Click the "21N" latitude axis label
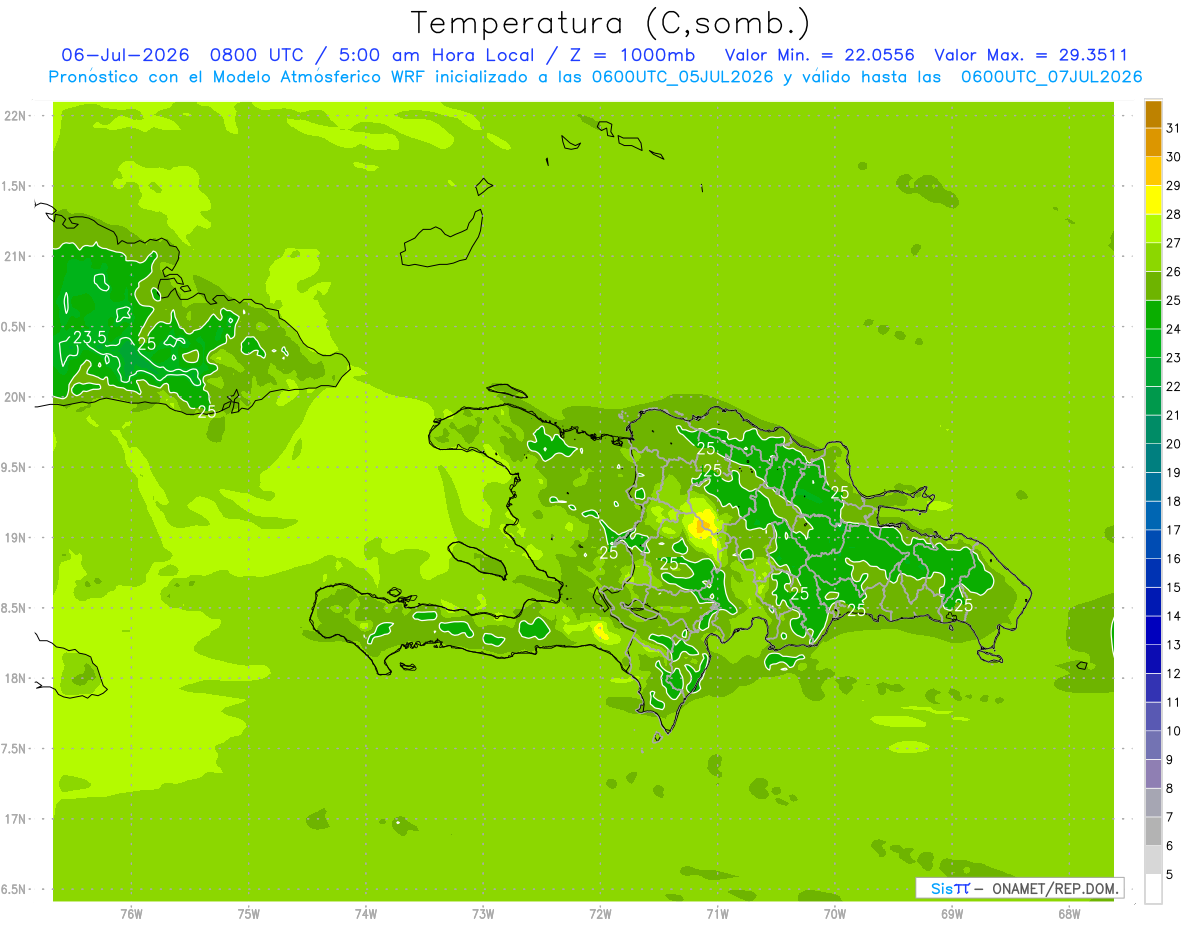Viewport: 1200px width, 927px height. point(14,256)
